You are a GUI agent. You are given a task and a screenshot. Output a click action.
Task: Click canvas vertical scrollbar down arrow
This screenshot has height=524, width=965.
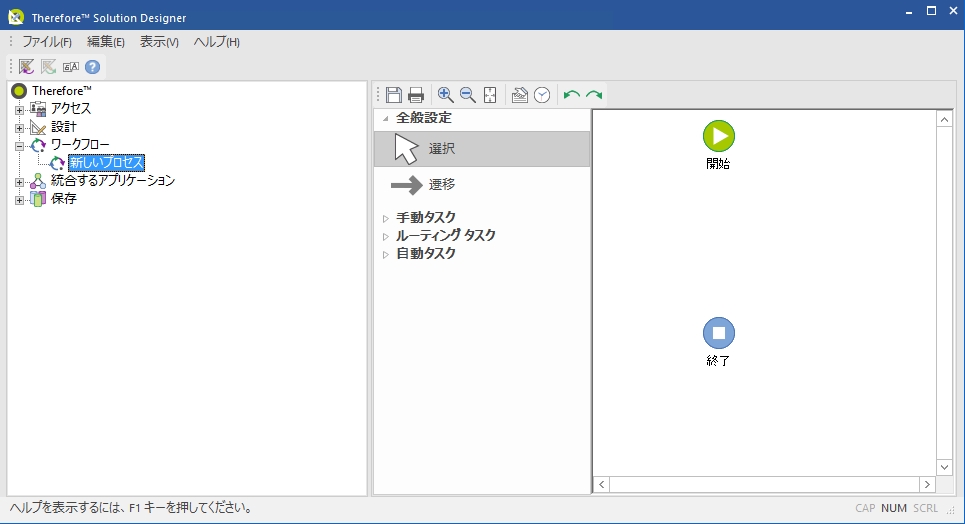click(944, 467)
